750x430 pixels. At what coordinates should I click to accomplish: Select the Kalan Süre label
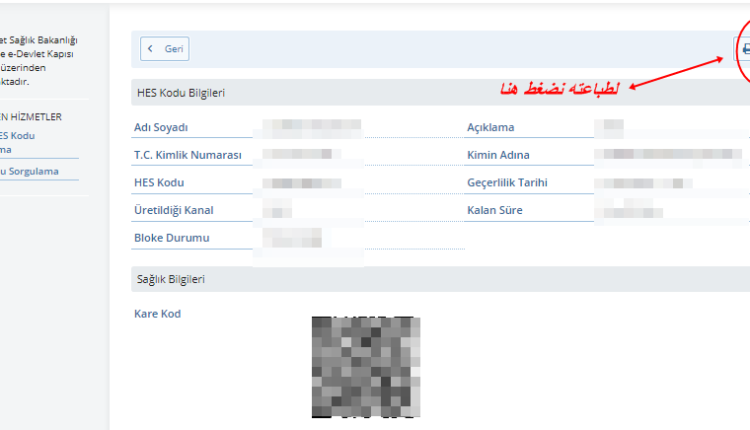[495, 210]
